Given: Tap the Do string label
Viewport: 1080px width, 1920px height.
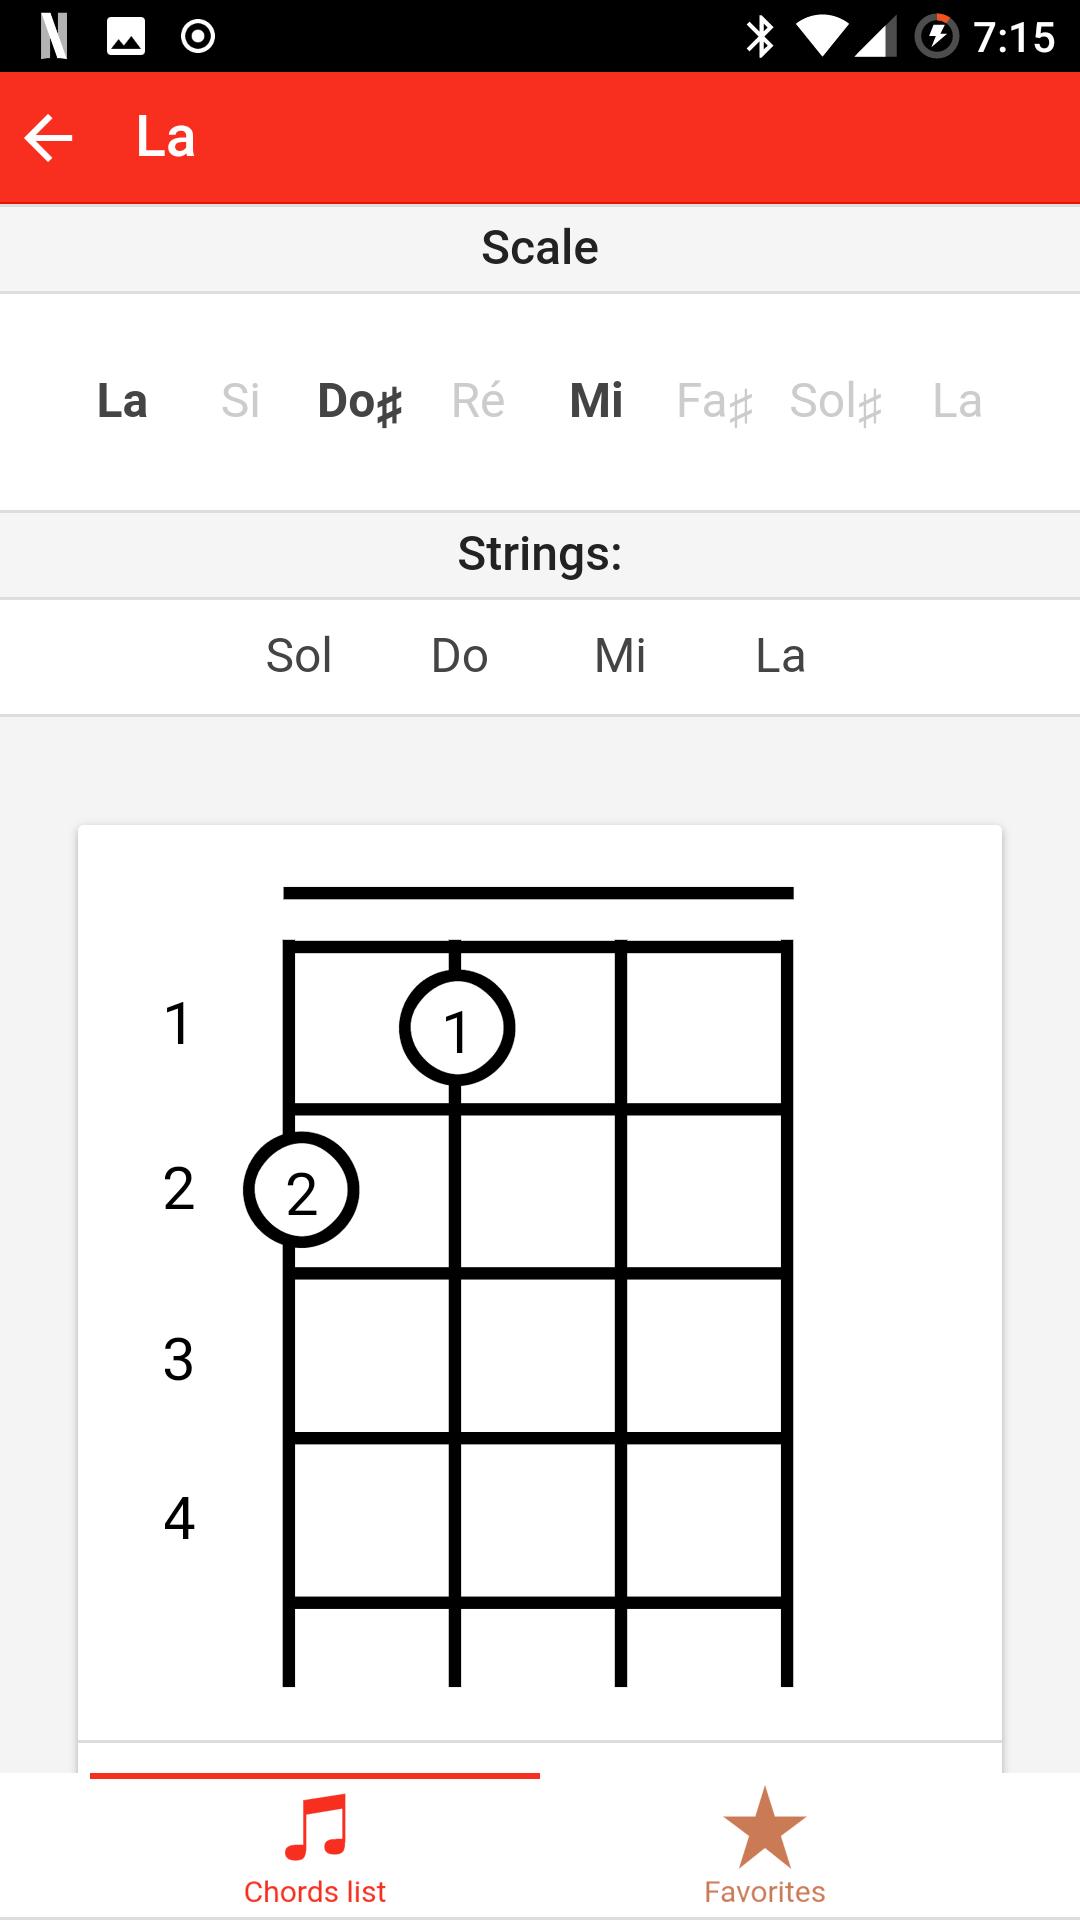Looking at the screenshot, I should [x=460, y=656].
